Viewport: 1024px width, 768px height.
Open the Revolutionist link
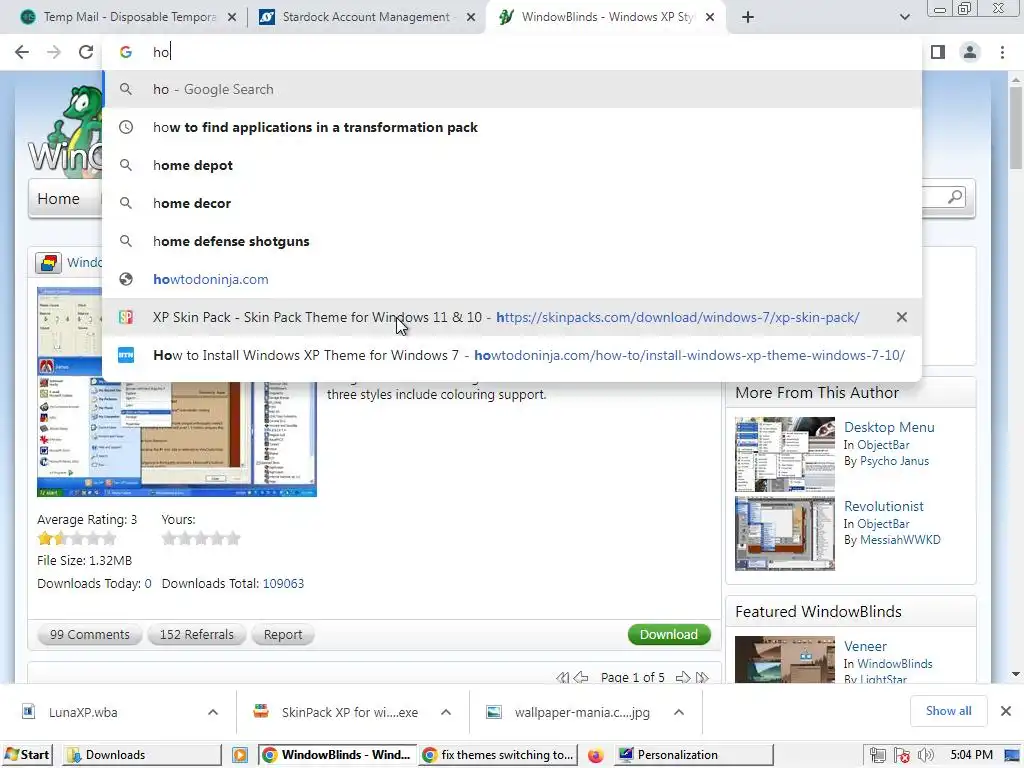point(884,507)
